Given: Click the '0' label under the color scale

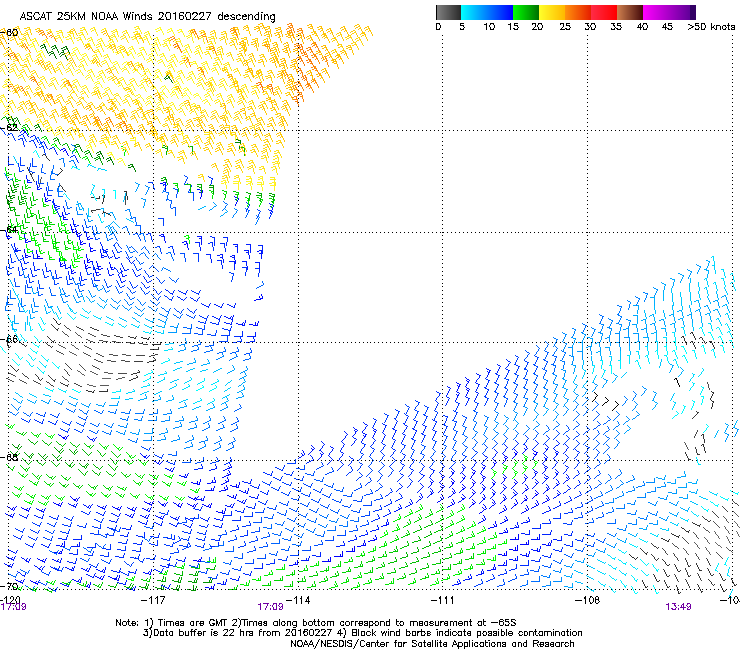Looking at the screenshot, I should coord(438,27).
